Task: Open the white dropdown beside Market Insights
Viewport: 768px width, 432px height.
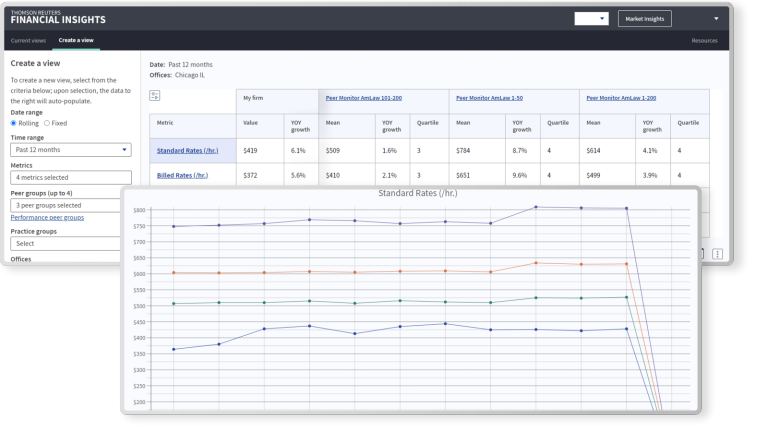Action: tap(591, 19)
